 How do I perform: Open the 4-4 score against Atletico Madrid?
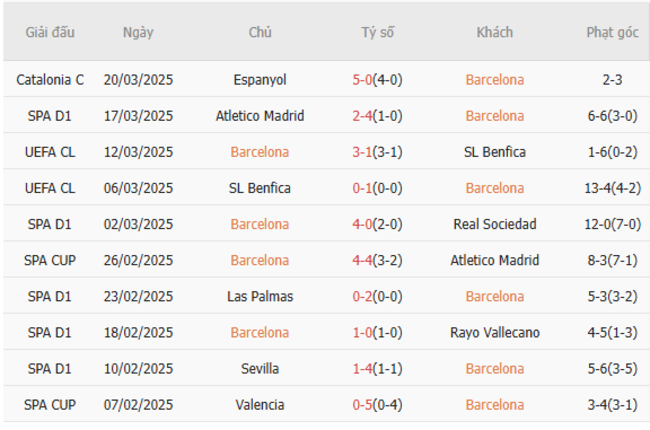(364, 260)
